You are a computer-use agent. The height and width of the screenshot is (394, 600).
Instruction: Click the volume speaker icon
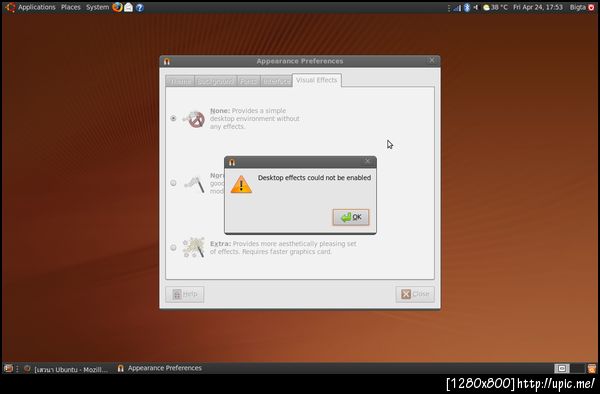click(x=476, y=7)
